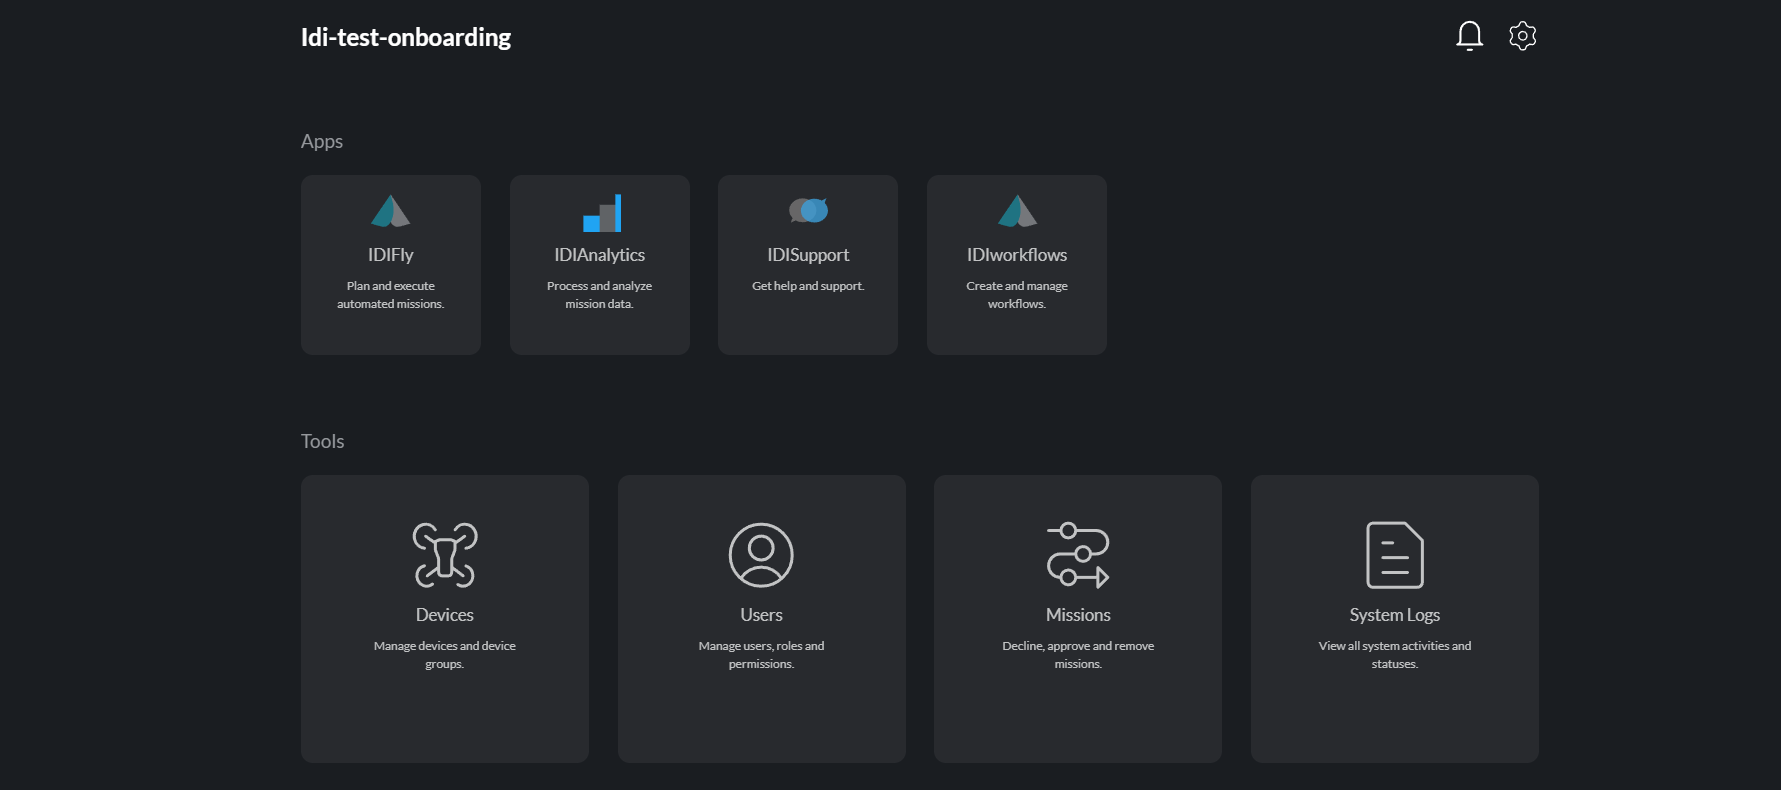Click 'Plan and execute automated missions.' text
Image resolution: width=1781 pixels, height=790 pixels.
tap(391, 295)
